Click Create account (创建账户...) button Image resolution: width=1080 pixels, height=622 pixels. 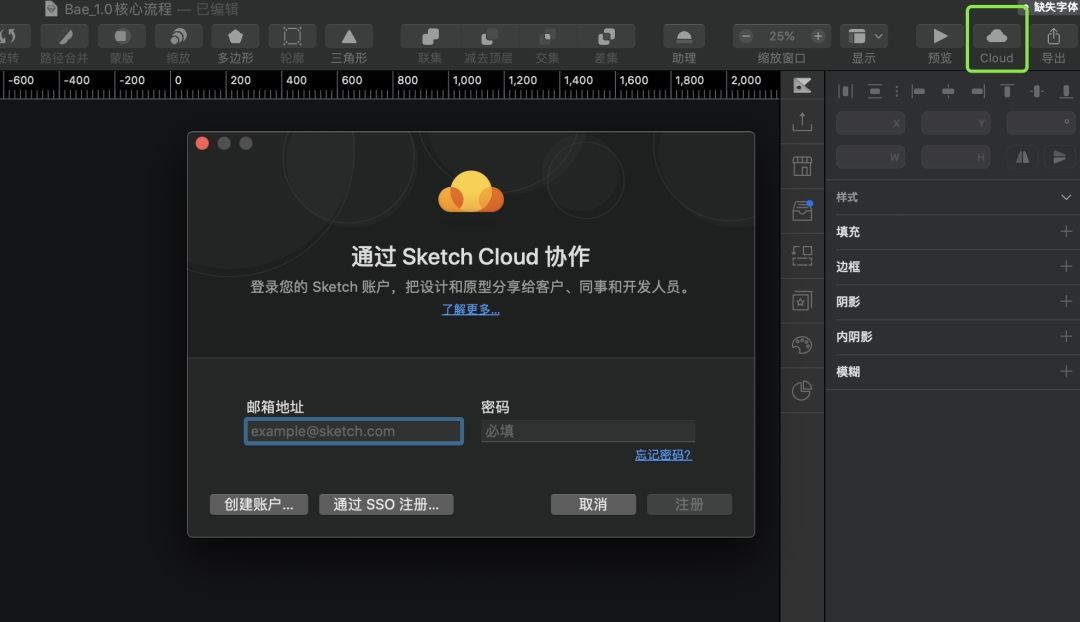click(259, 504)
